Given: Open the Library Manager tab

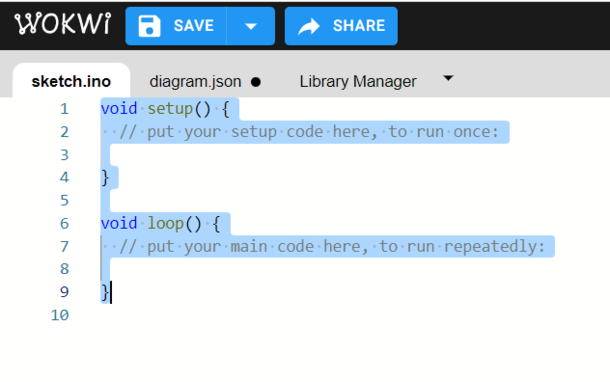Looking at the screenshot, I should pyautogui.click(x=358, y=82).
